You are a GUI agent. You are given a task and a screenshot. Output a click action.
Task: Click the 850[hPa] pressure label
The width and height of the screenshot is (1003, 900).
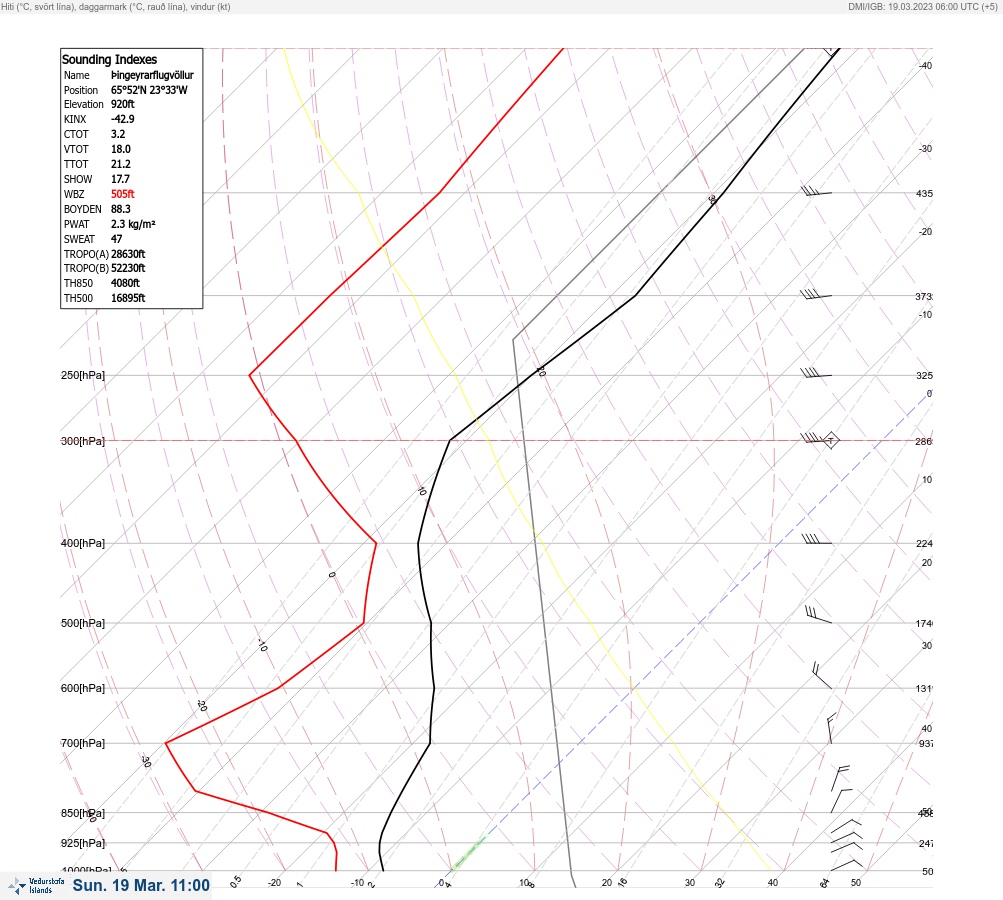click(x=83, y=813)
